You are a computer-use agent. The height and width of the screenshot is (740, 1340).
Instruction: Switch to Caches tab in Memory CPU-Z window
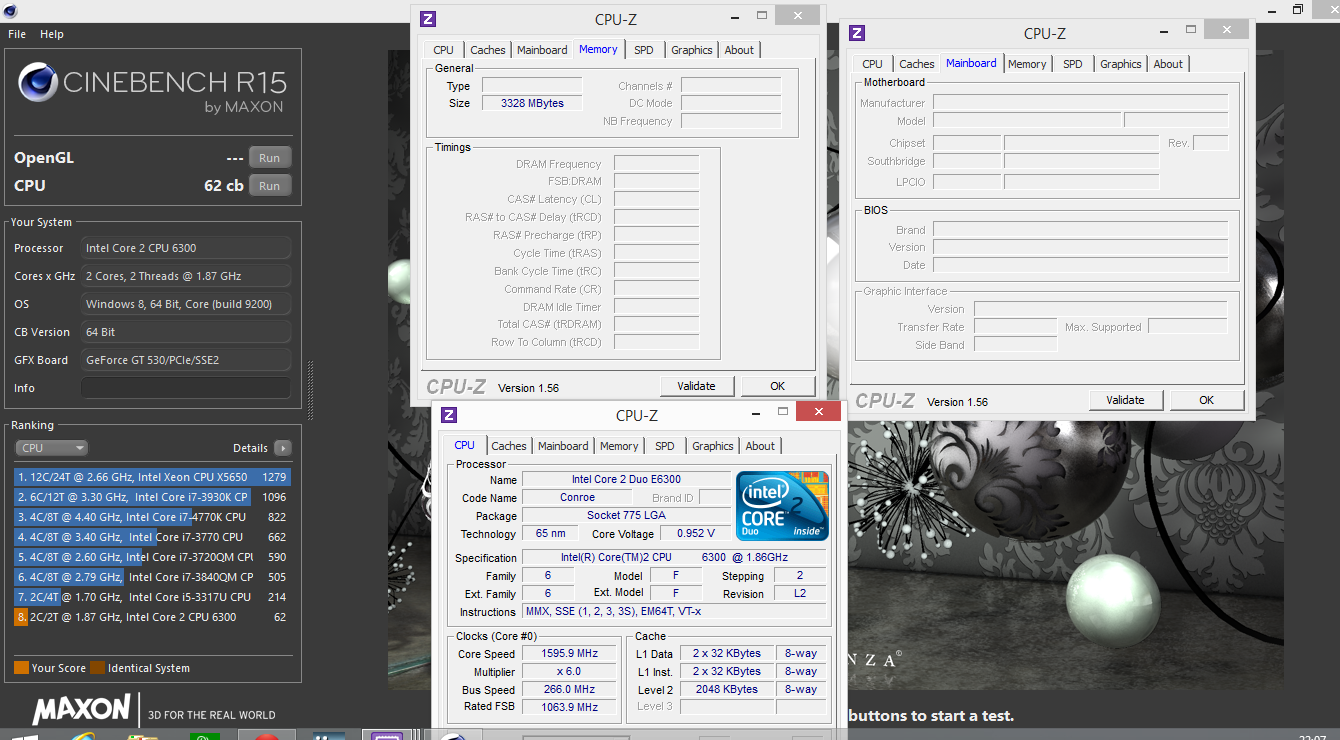(488, 50)
